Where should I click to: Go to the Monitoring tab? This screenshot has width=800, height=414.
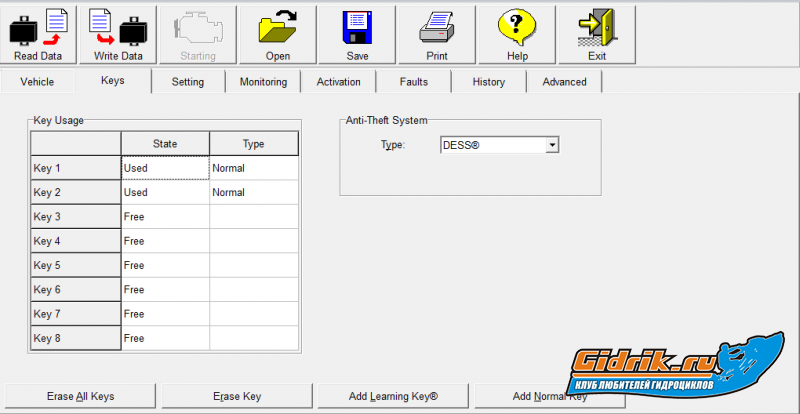(263, 82)
